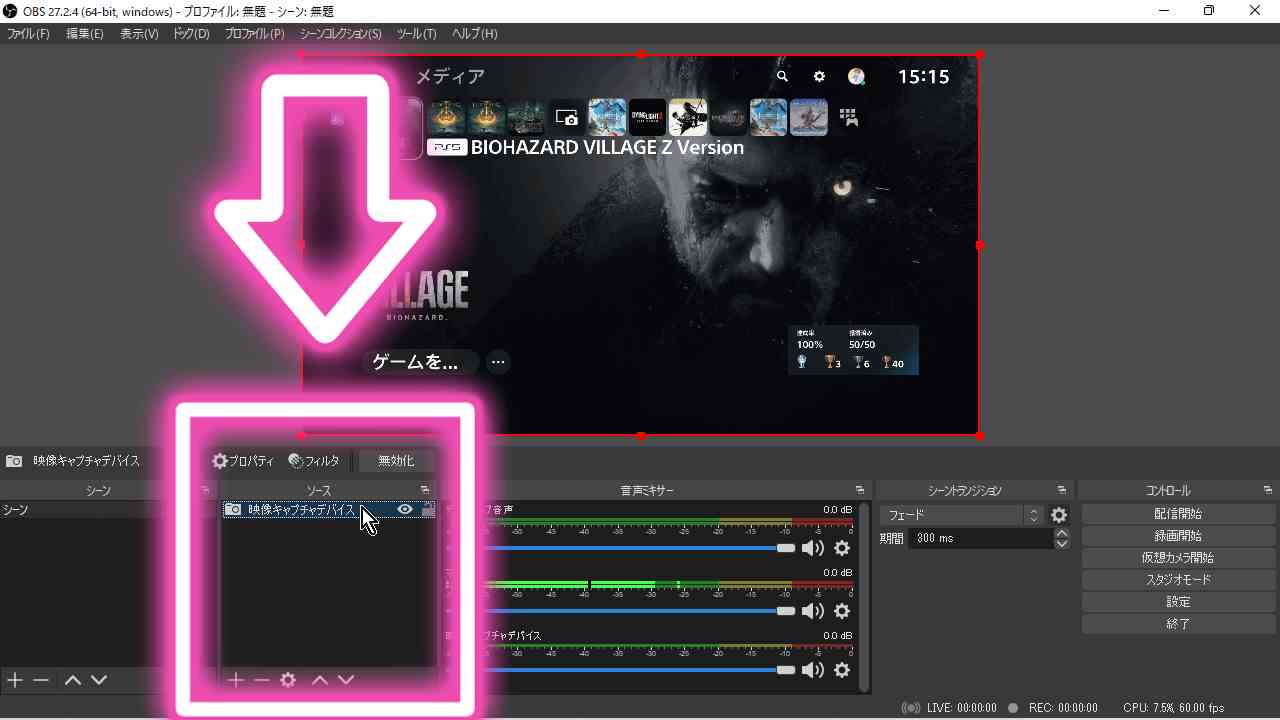Viewport: 1280px width, 720px height.
Task: Select the 映像キャプチャデバイス source row
Action: [x=328, y=509]
